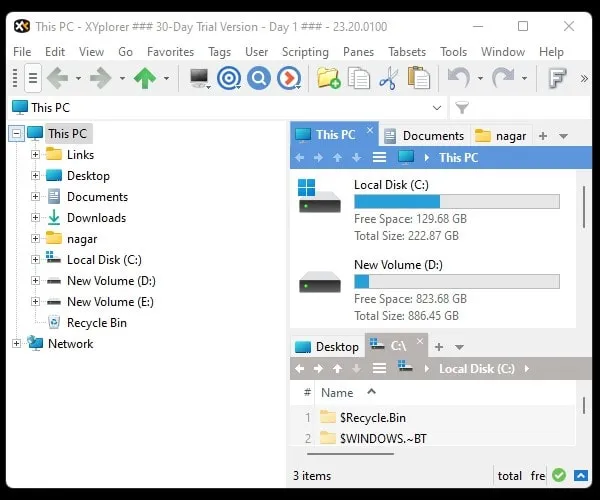Viewport: 600px width, 500px height.
Task: Open the Drives computer icon in toolbar
Action: coord(199,78)
